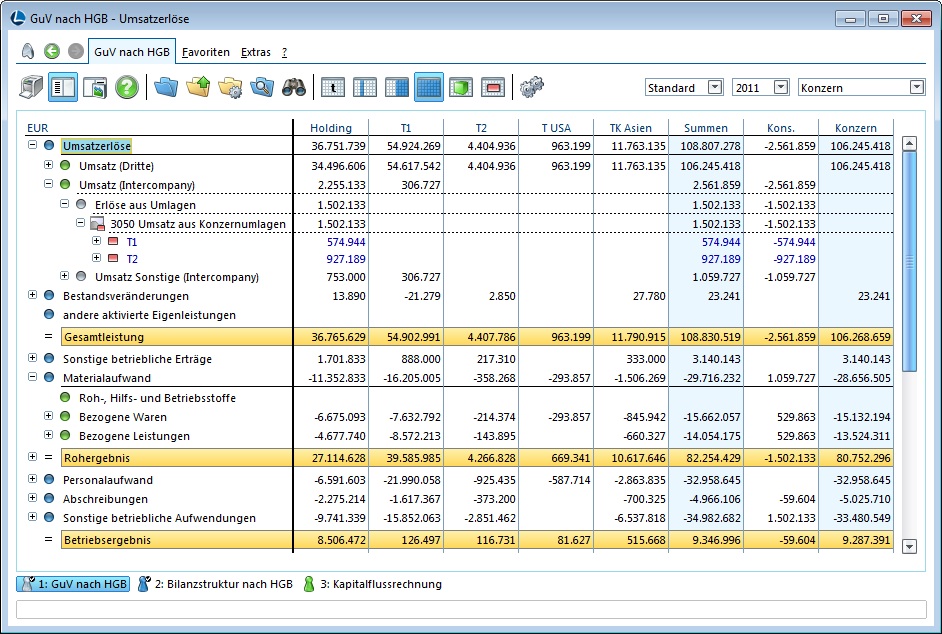Open the Standard dropdown
This screenshot has height=634, width=942.
714,87
